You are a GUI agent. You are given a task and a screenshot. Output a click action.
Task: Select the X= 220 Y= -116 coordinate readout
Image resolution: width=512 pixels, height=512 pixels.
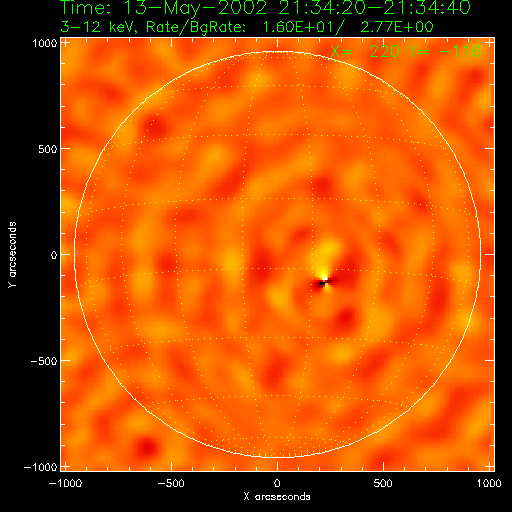pyautogui.click(x=406, y=51)
